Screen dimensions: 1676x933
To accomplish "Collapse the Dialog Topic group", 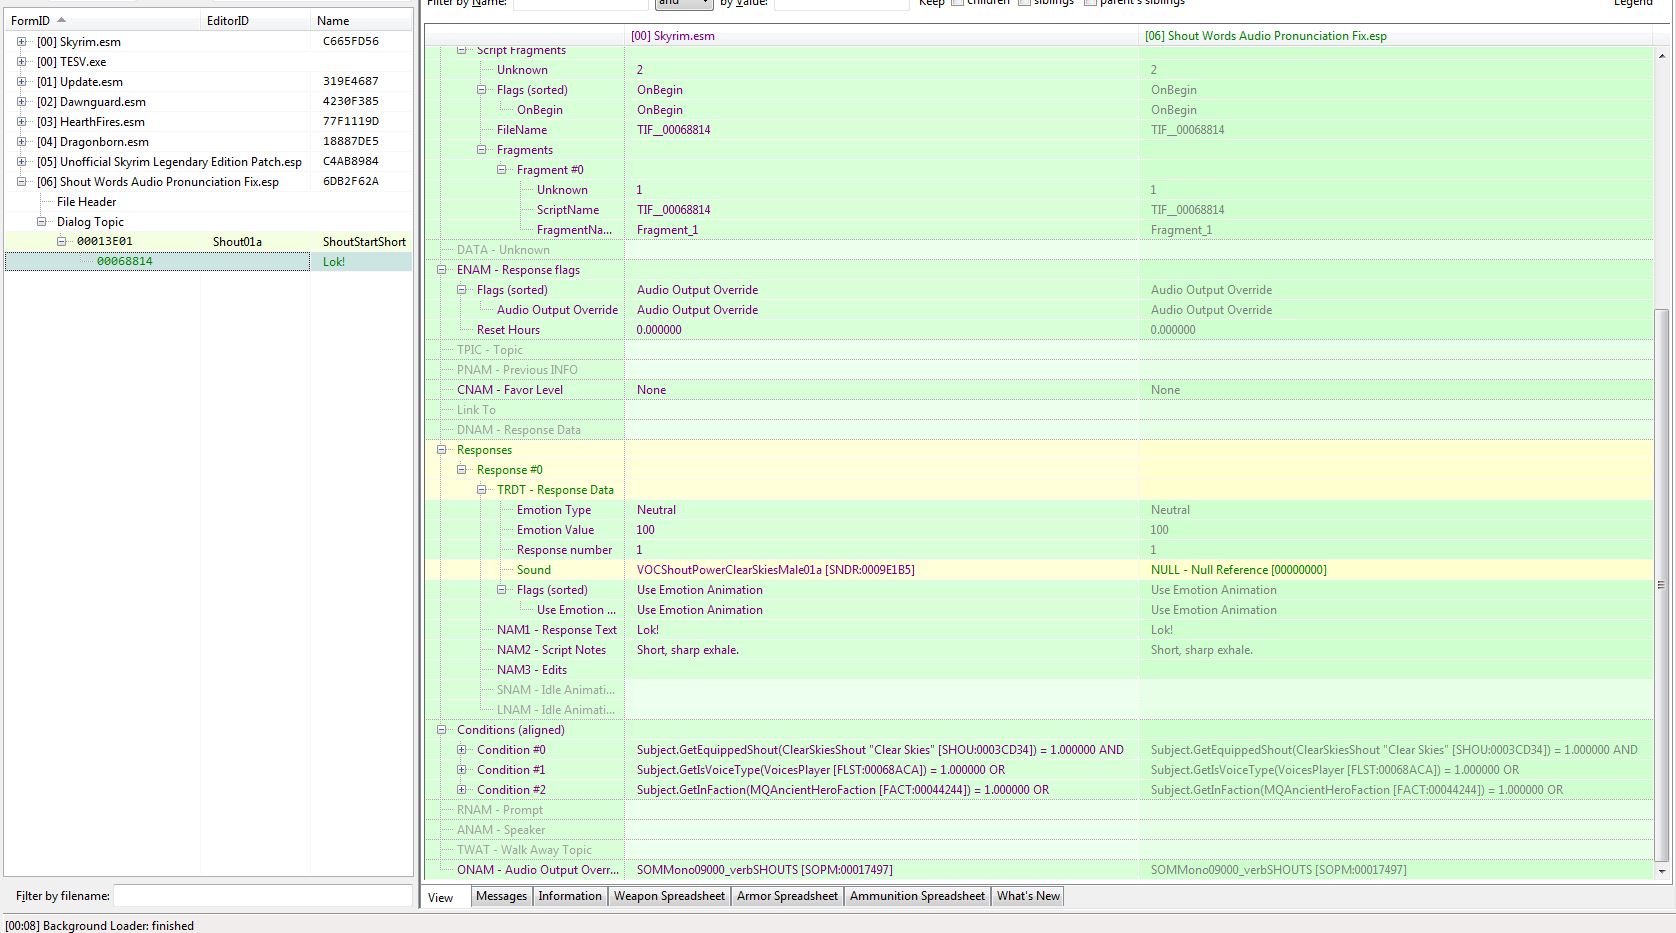I will tap(41, 222).
